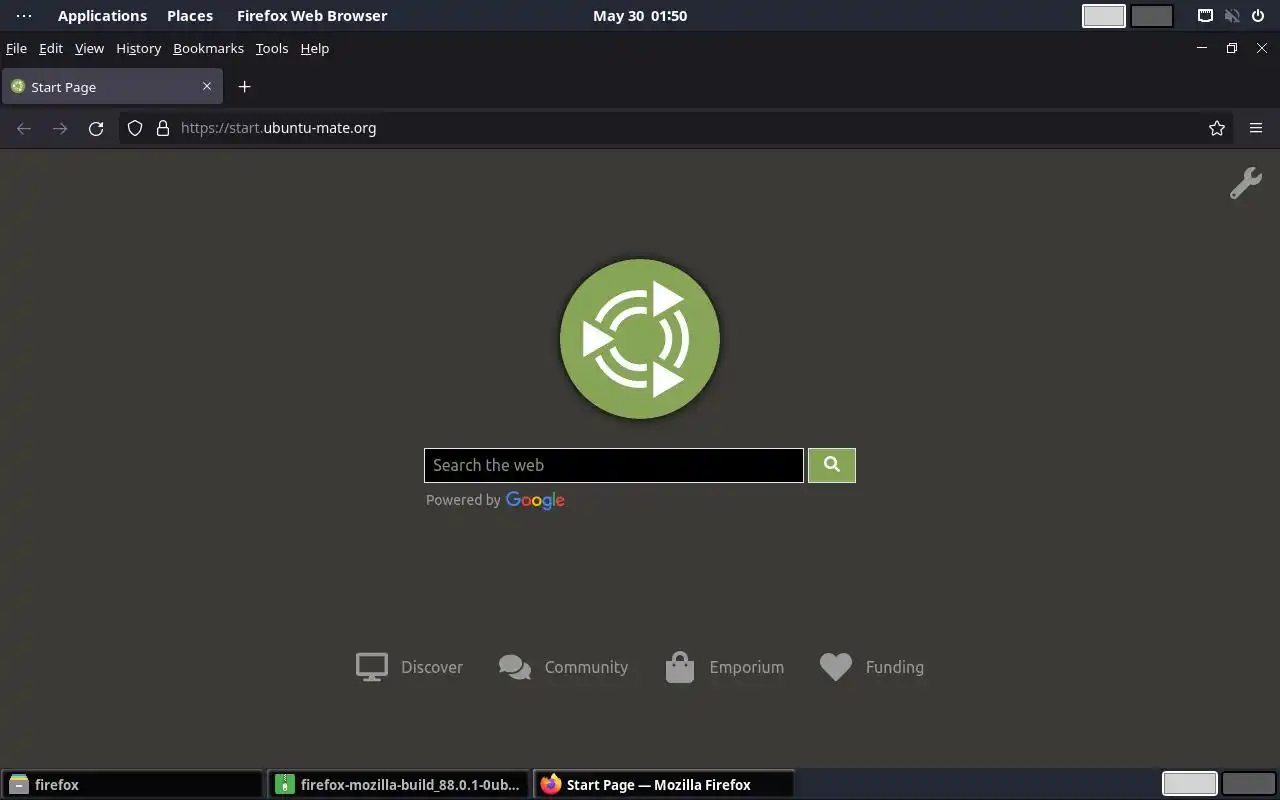Open the clock calendar May 30 01:50

click(x=640, y=16)
